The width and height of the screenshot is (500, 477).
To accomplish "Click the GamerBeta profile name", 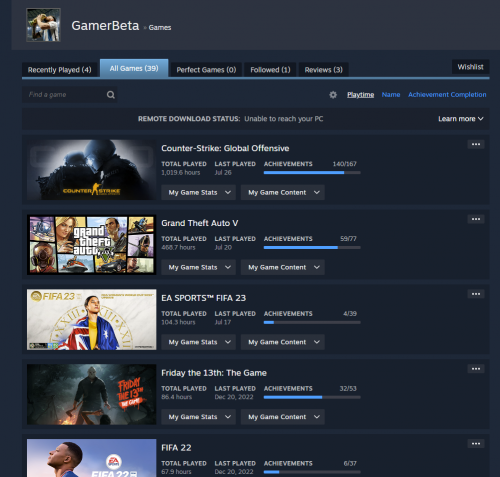I will 105,26.
